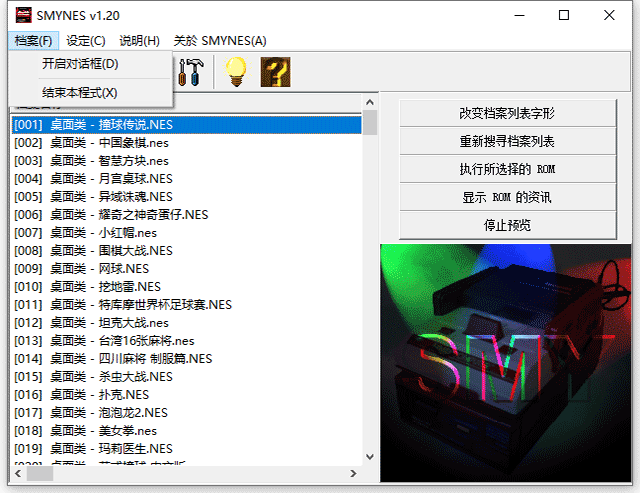This screenshot has width=640, height=493.
Task: Minimize the SMYNES window
Action: (519, 16)
